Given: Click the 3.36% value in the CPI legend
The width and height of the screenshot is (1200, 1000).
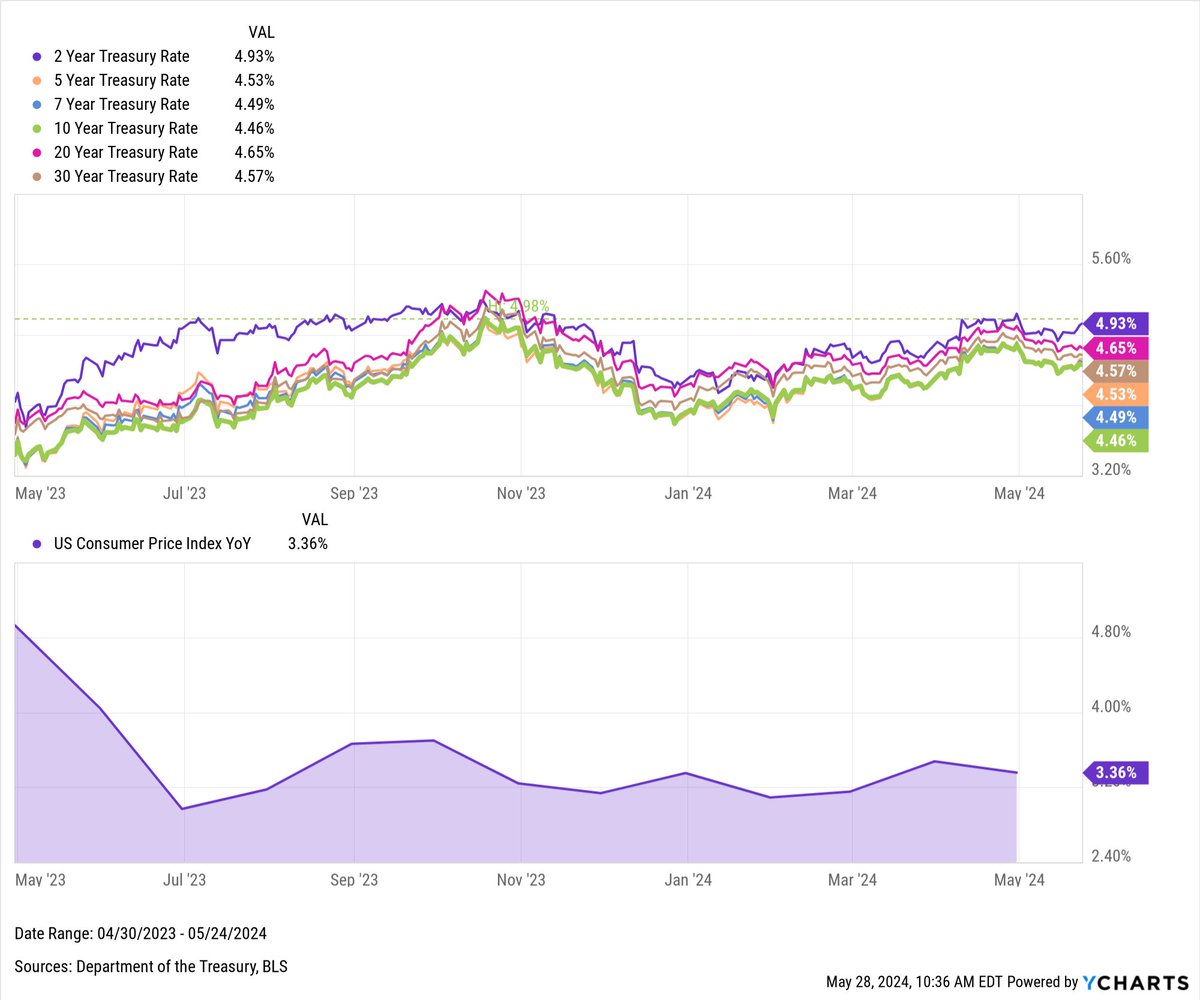Looking at the screenshot, I should (307, 544).
